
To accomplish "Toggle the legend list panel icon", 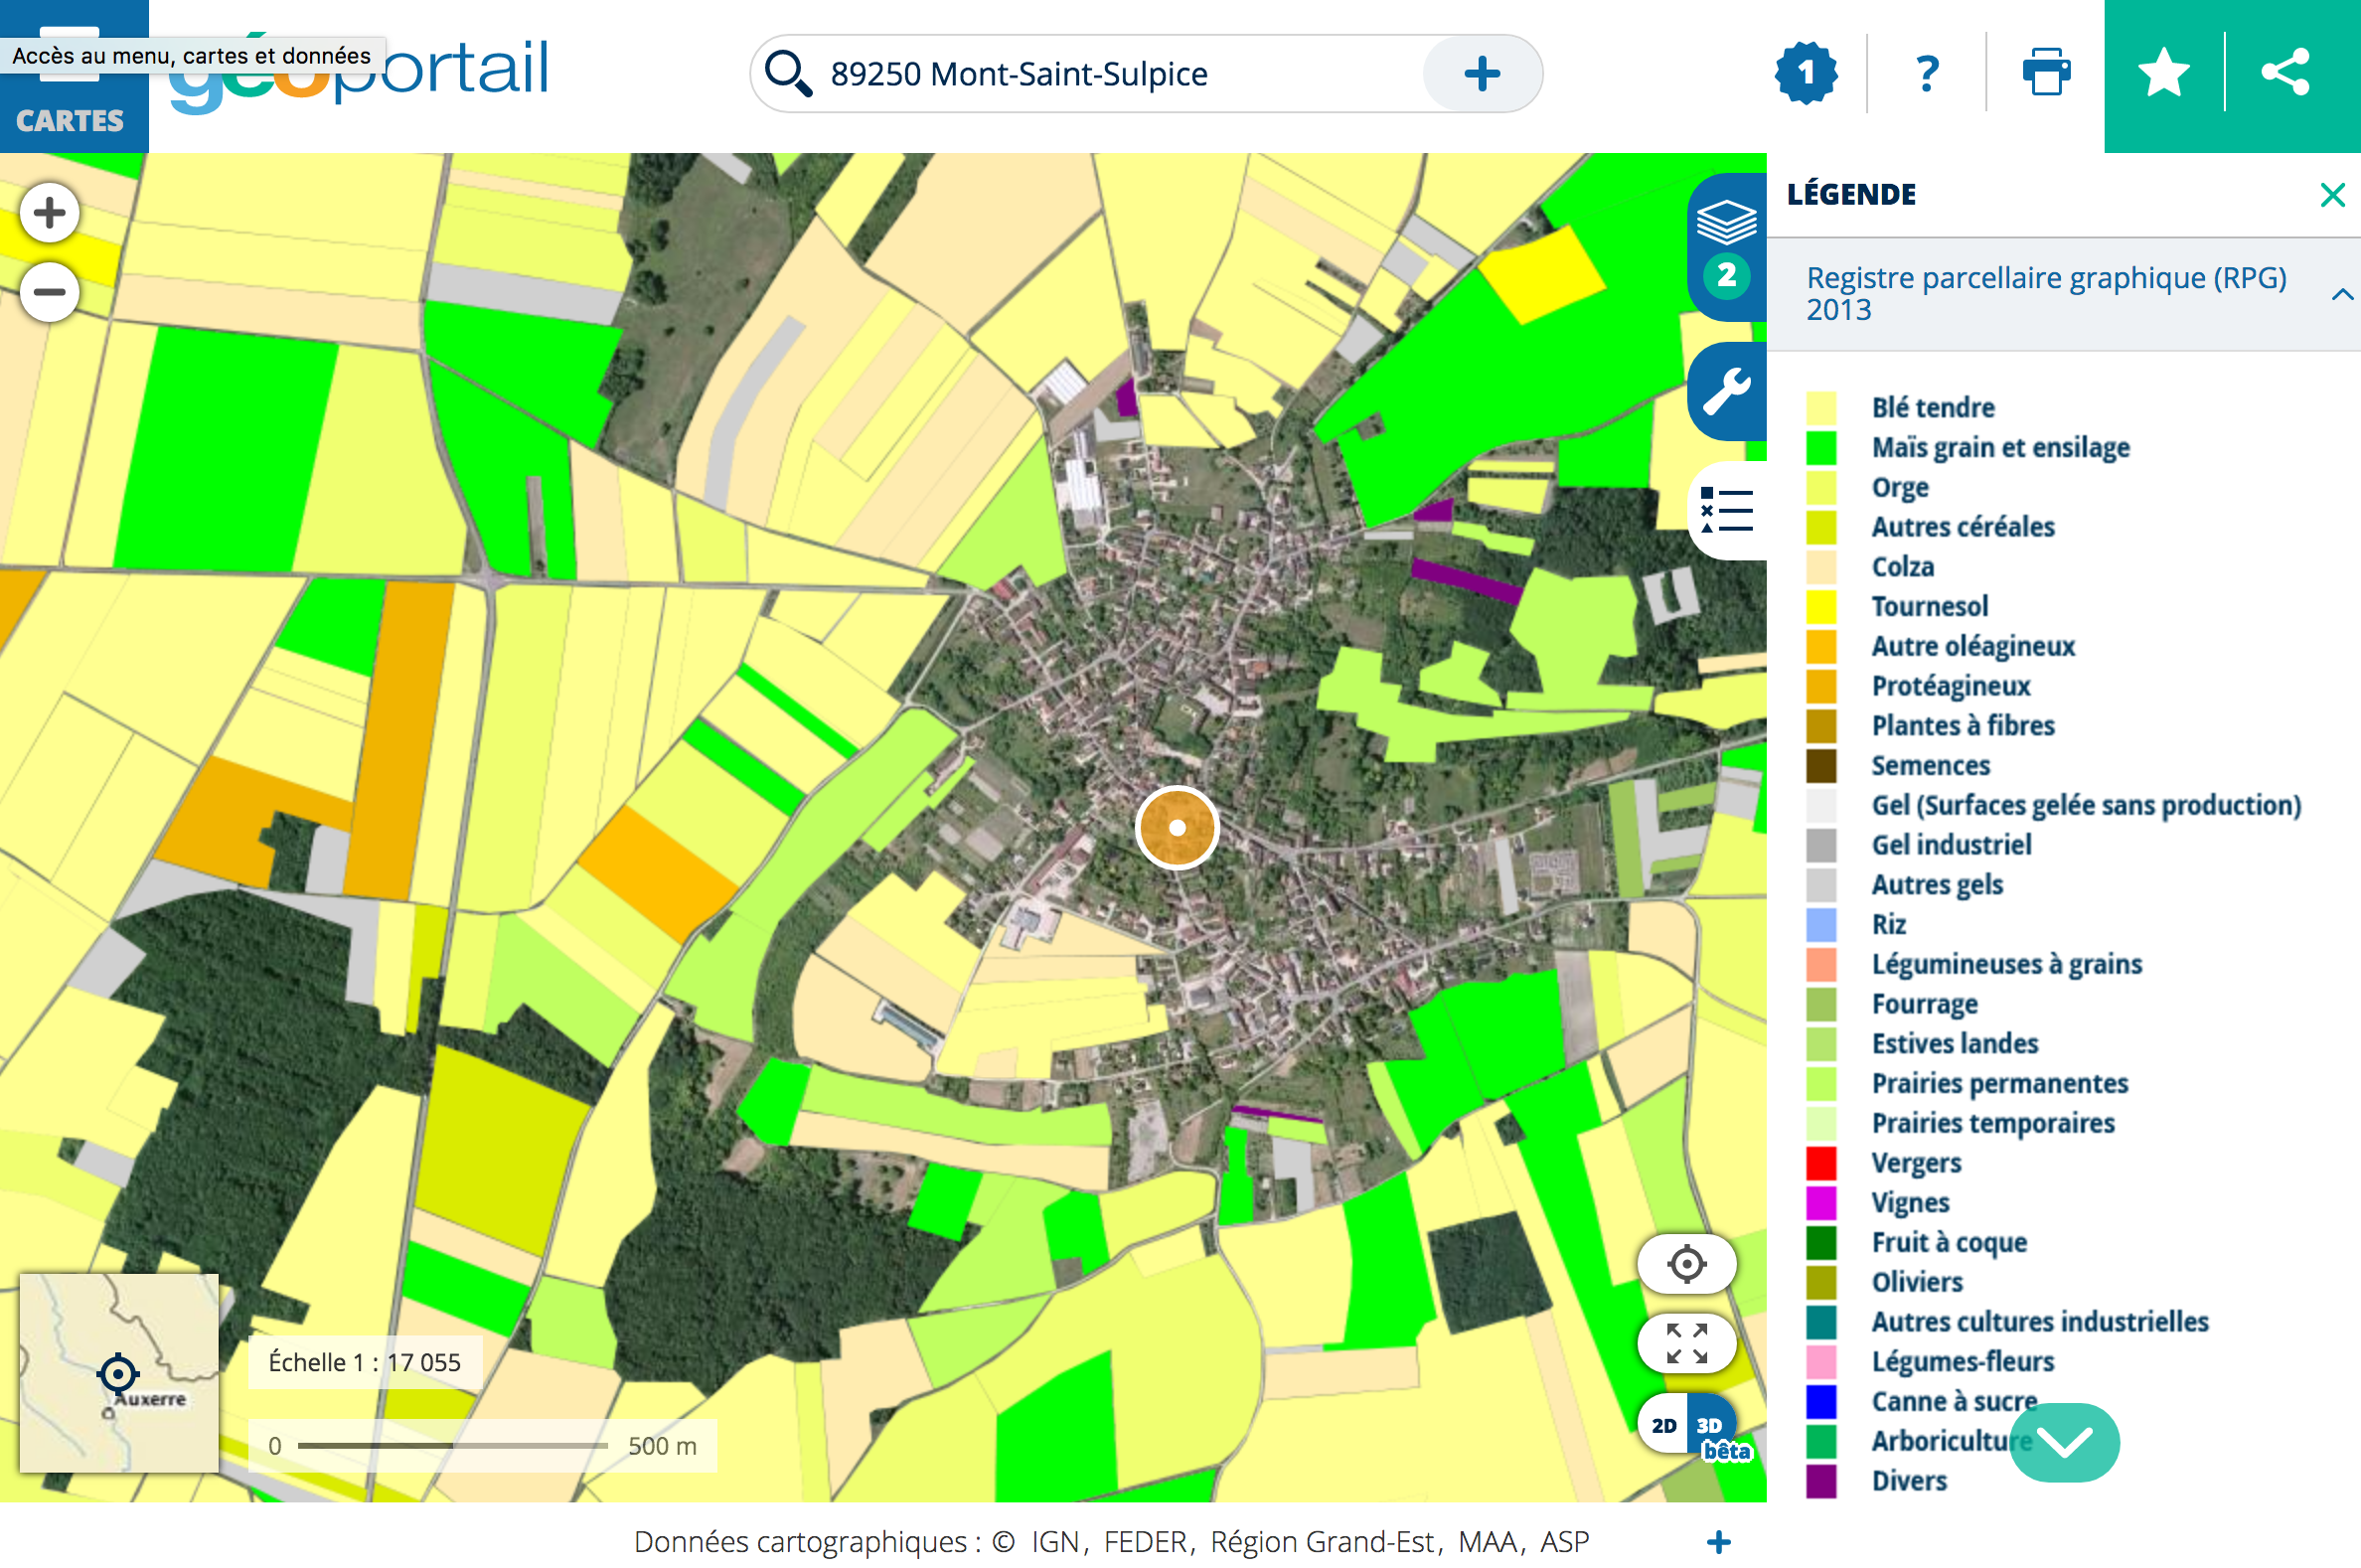I will [x=1727, y=510].
